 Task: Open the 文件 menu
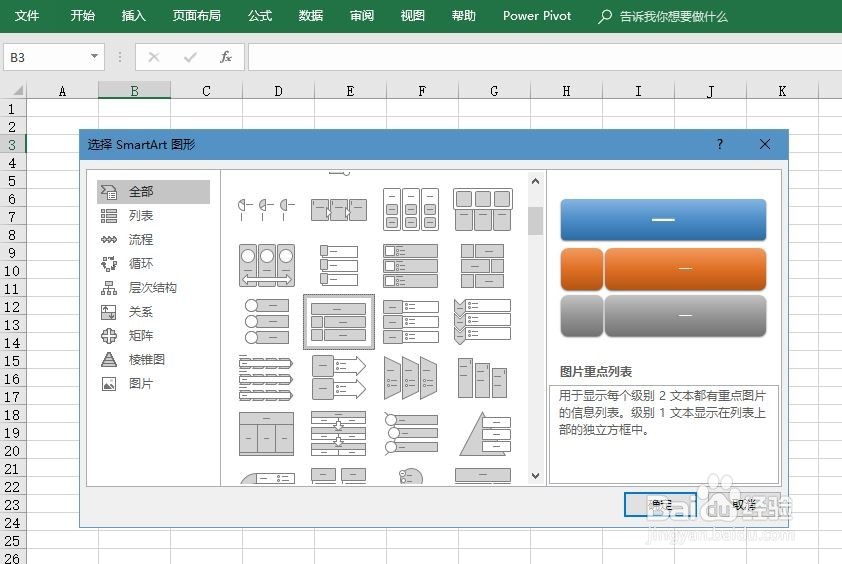point(27,16)
